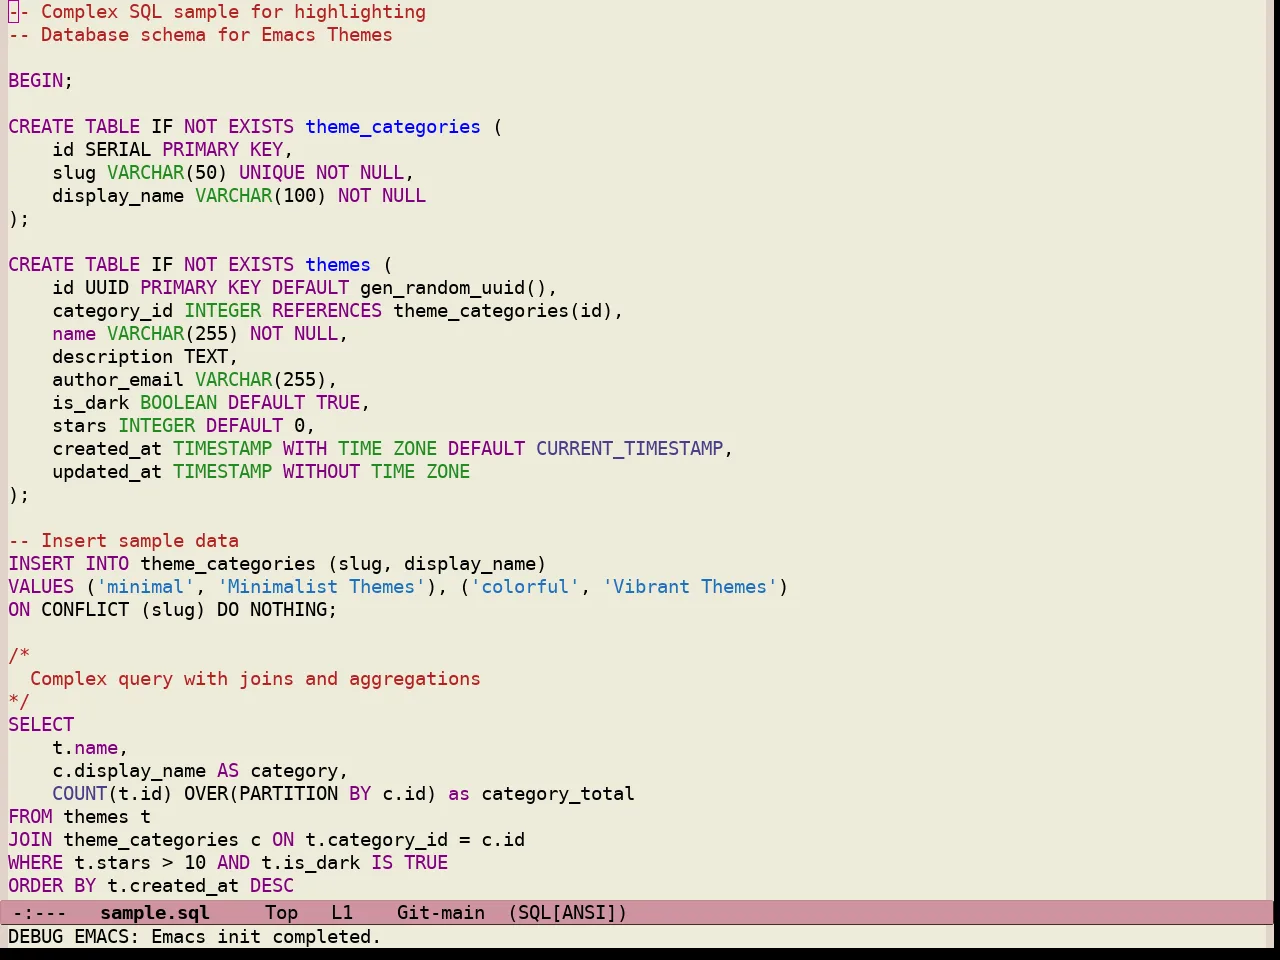Click the SELECT keyword

coord(41,724)
